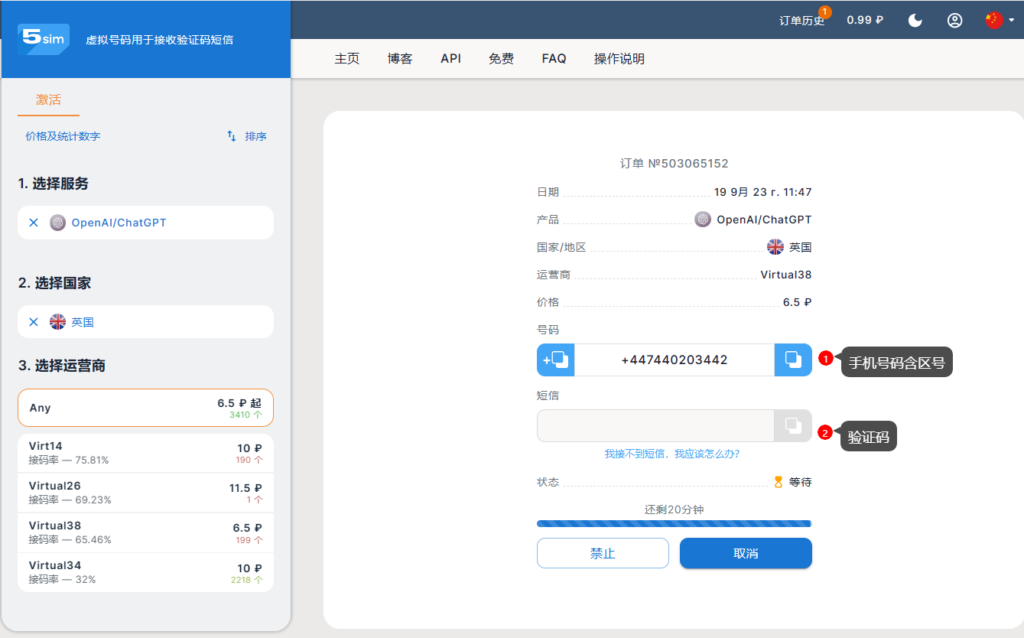Open the 博客 menu item
The width and height of the screenshot is (1024, 638).
coord(400,59)
